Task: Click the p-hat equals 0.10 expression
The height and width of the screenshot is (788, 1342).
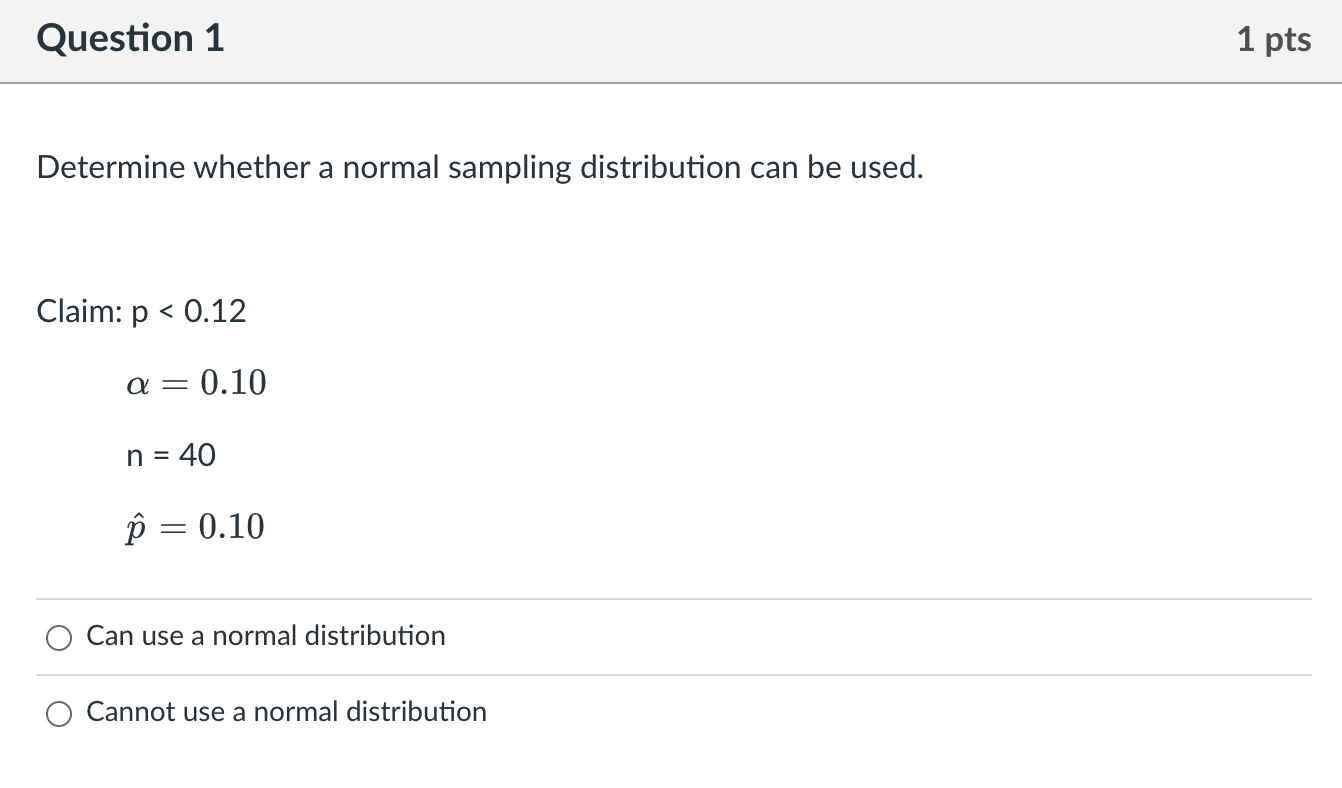Action: point(195,526)
